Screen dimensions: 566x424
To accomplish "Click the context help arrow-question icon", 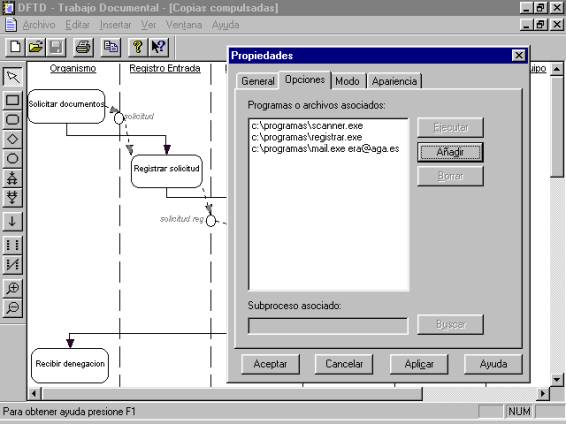I will [x=158, y=47].
